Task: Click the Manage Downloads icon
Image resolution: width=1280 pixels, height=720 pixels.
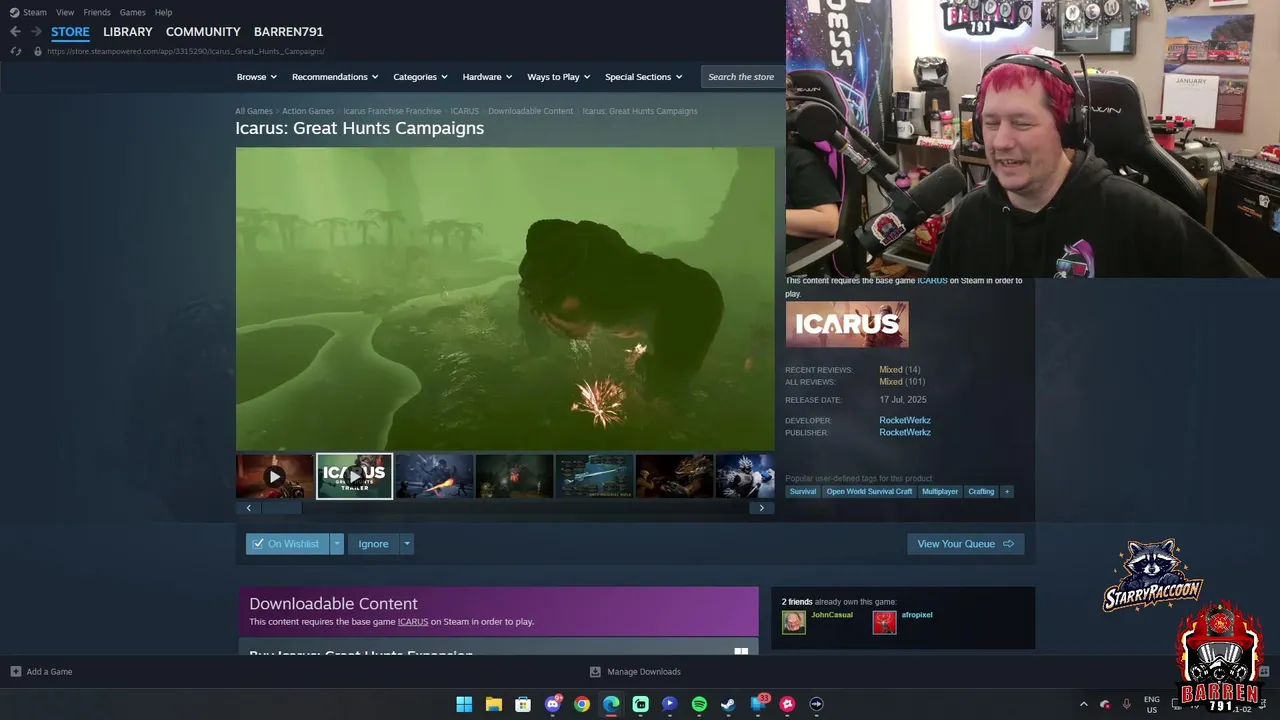Action: [595, 672]
